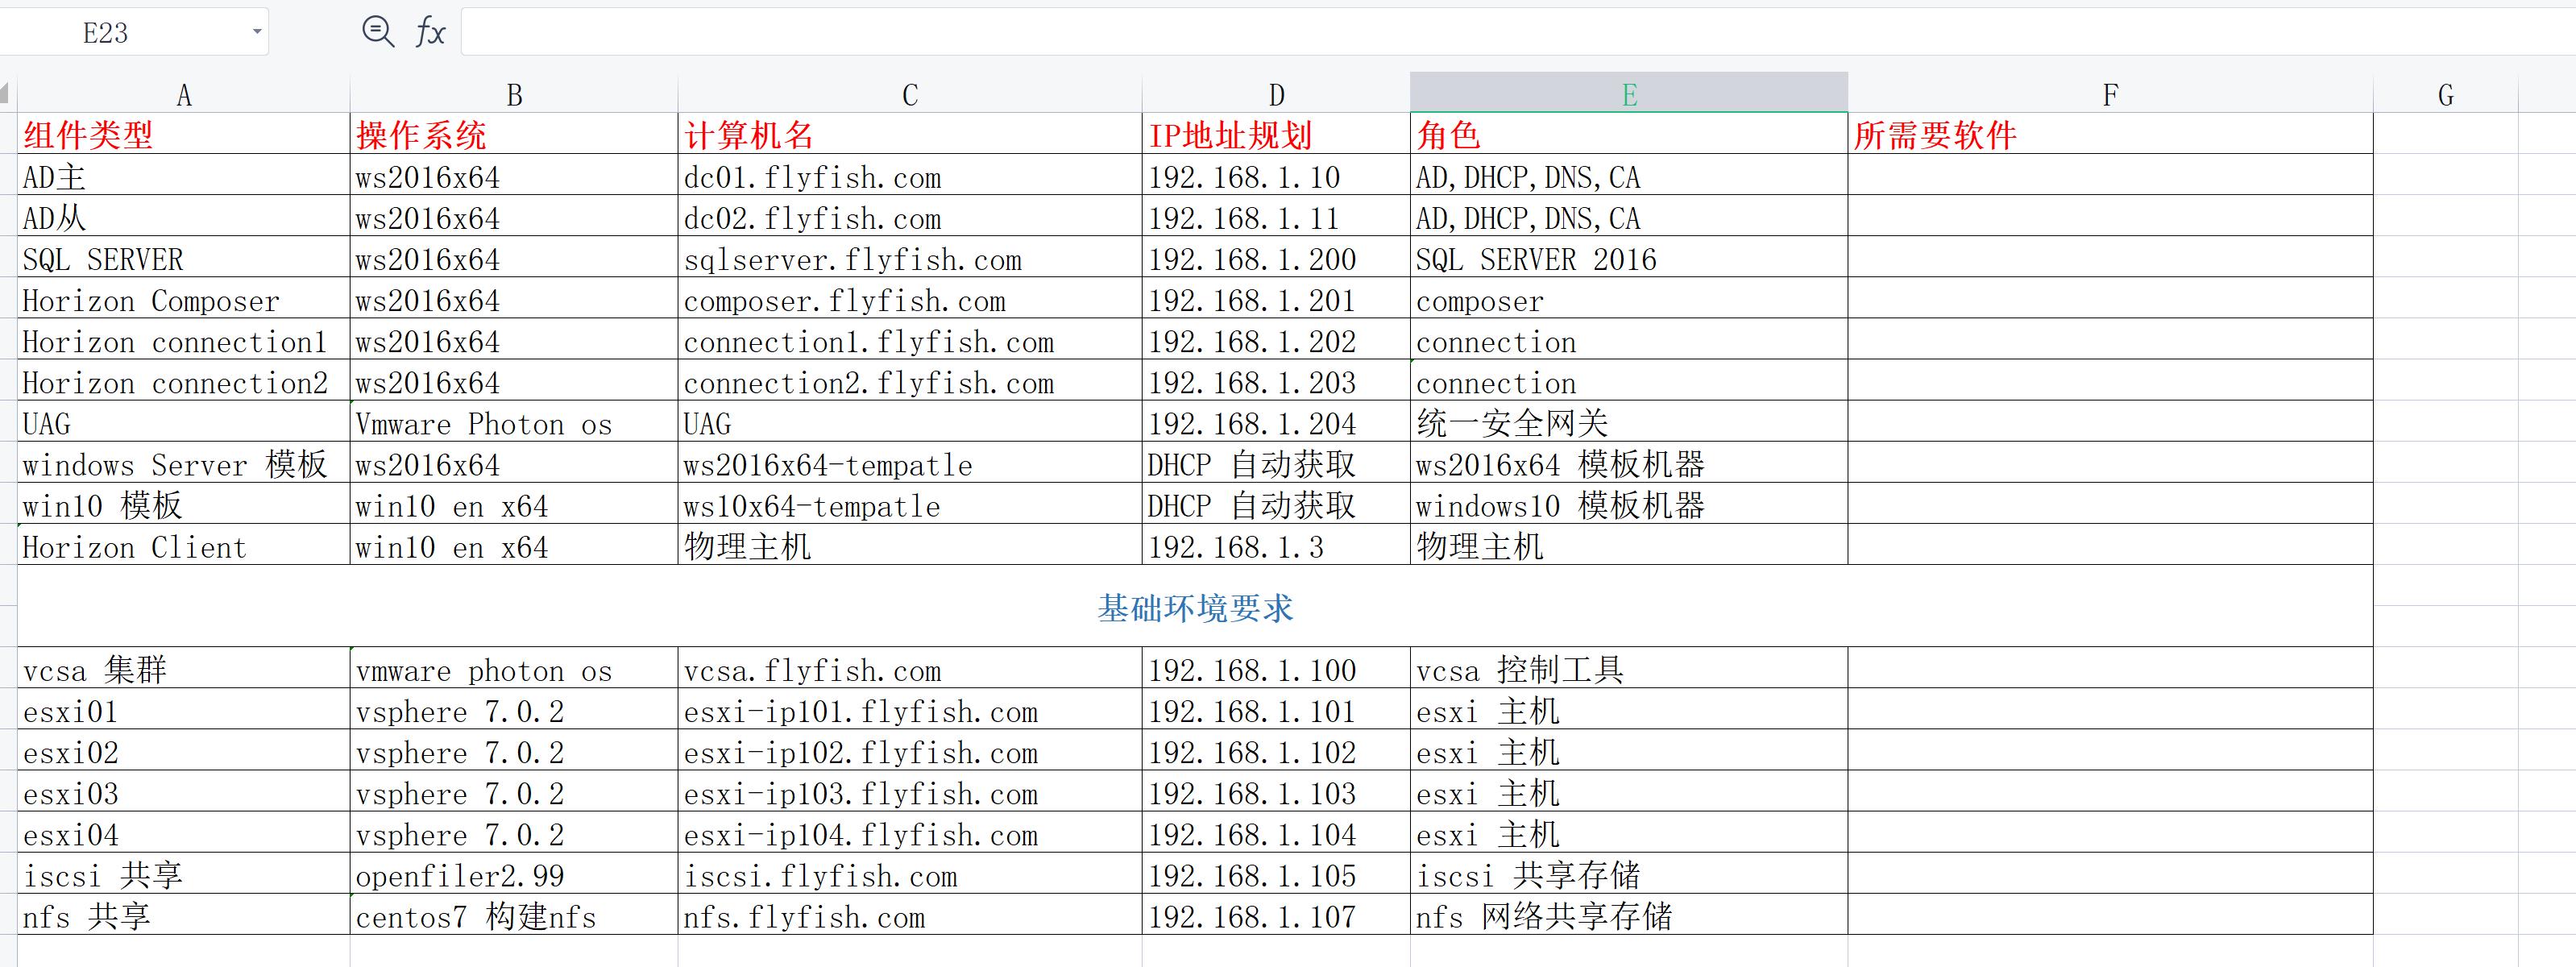
Task: Click cell Horizon connection2
Action: point(184,380)
